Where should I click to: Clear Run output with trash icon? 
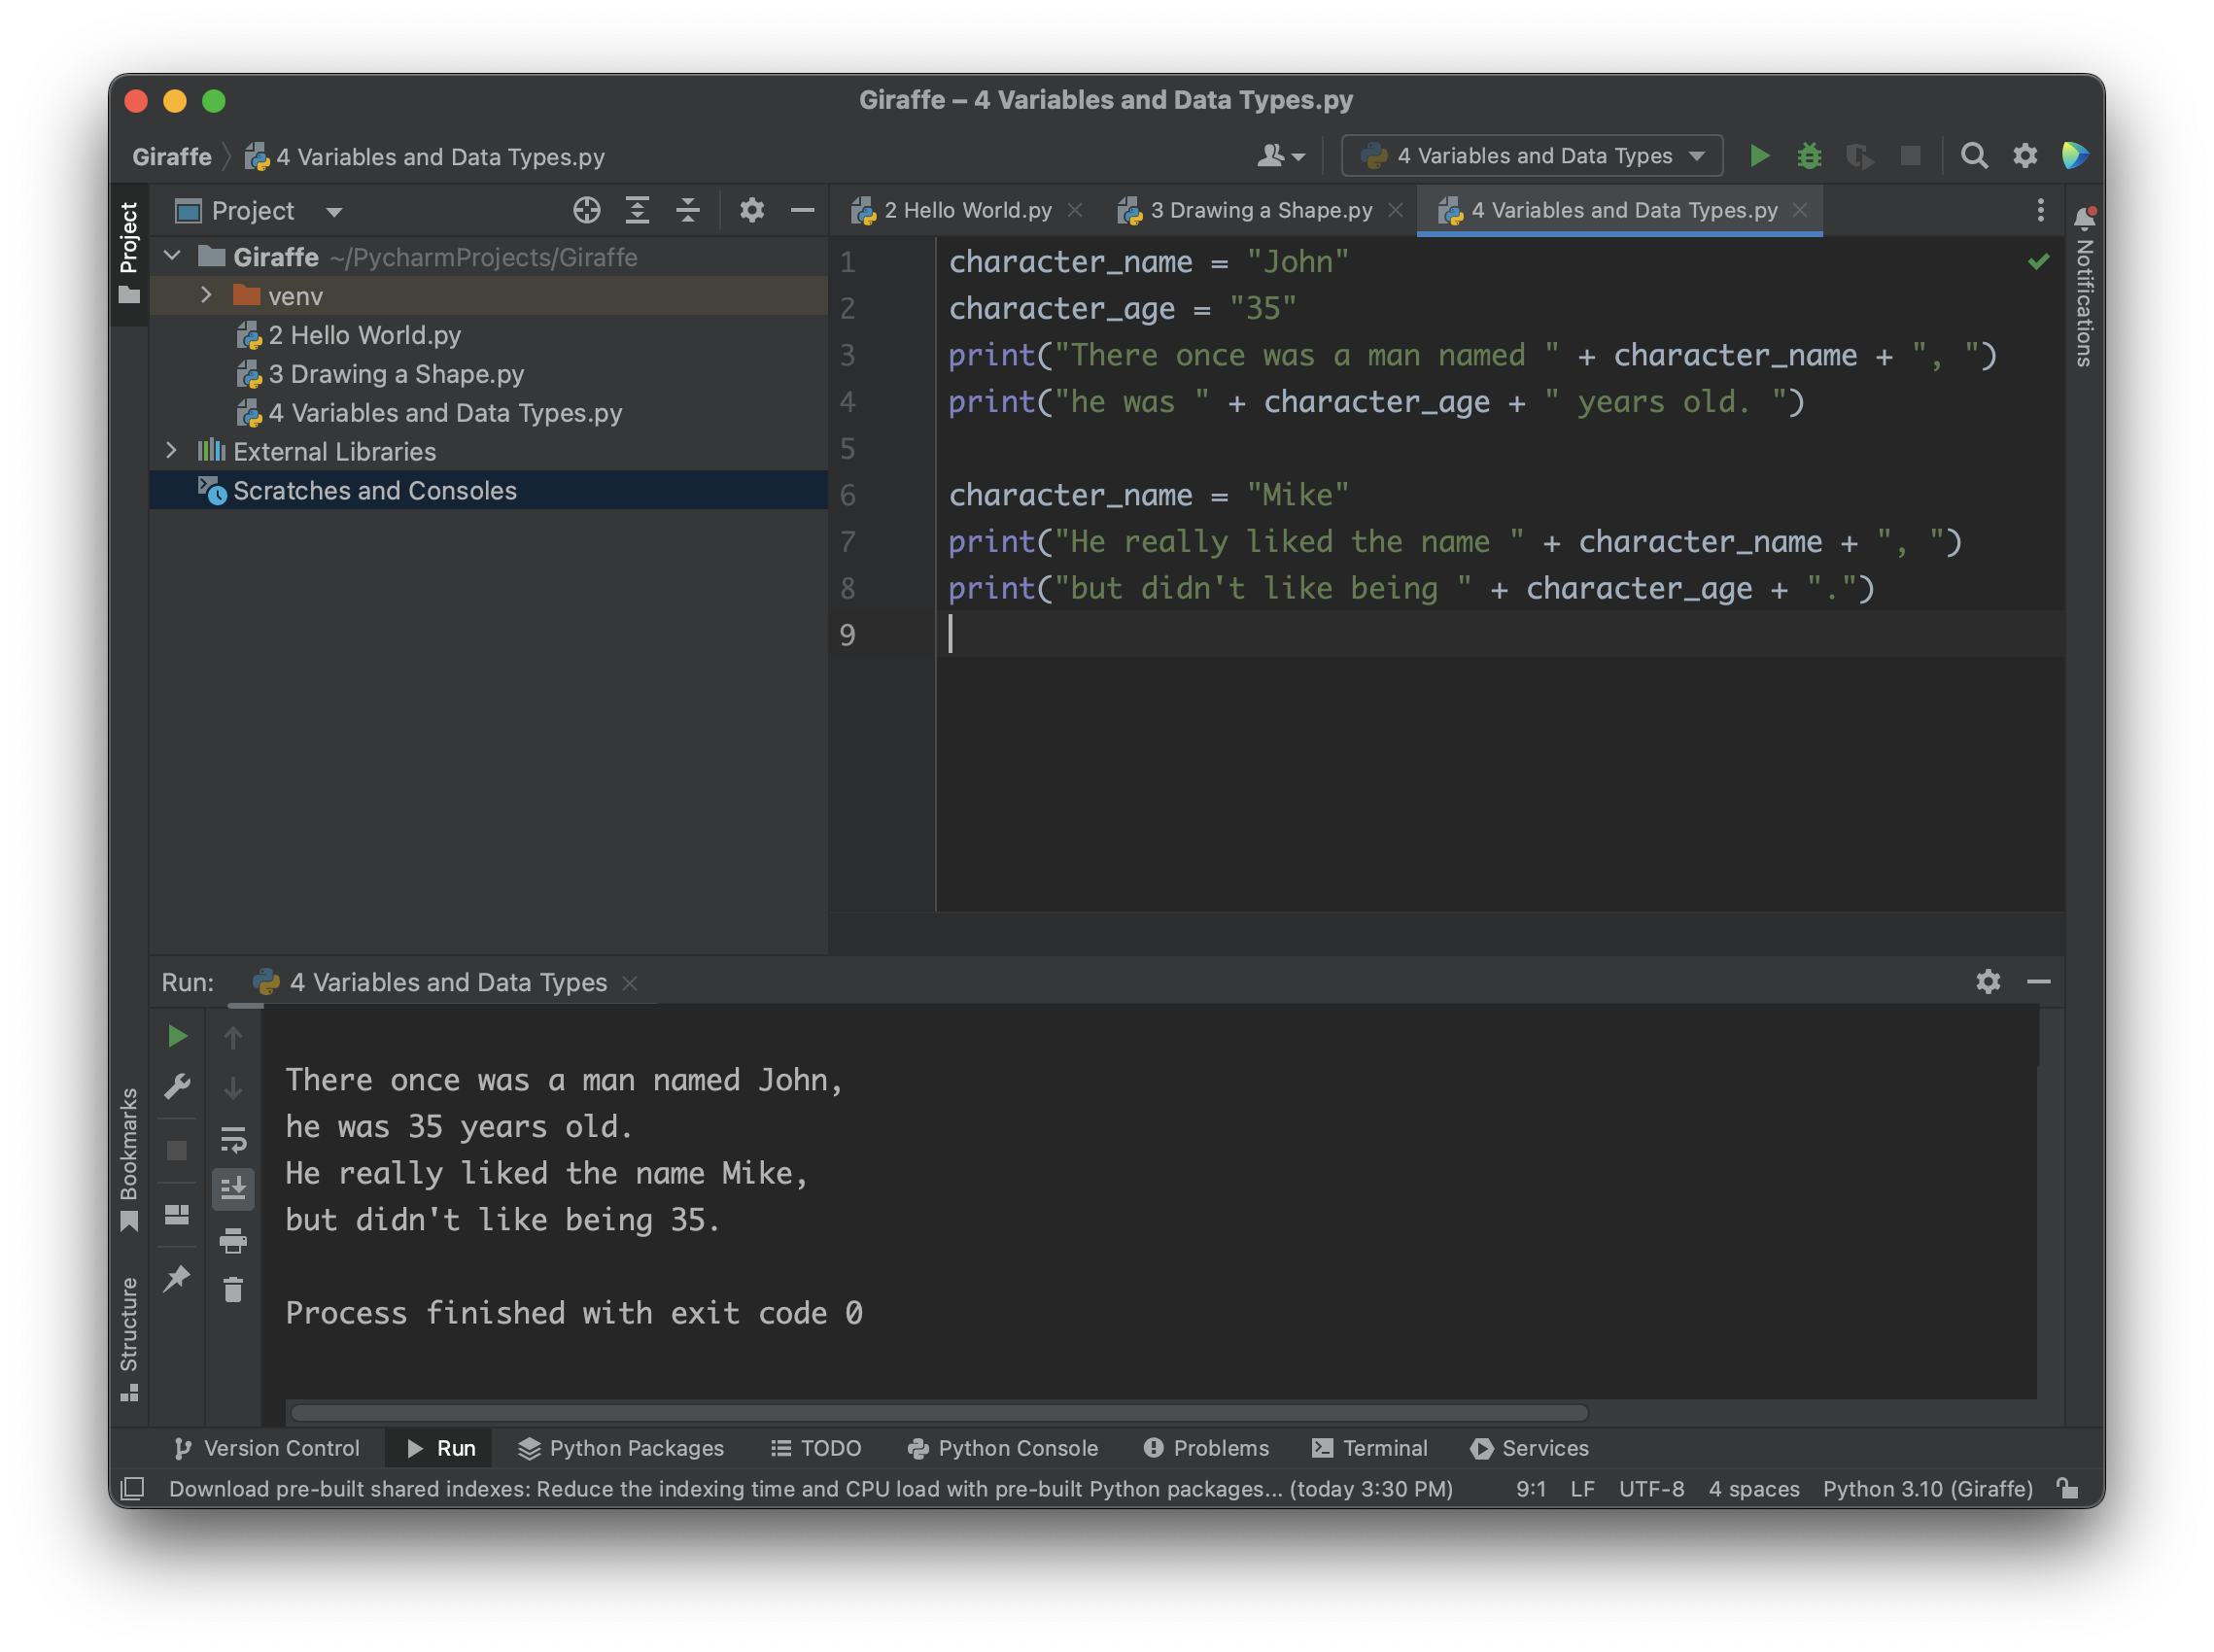click(233, 1290)
